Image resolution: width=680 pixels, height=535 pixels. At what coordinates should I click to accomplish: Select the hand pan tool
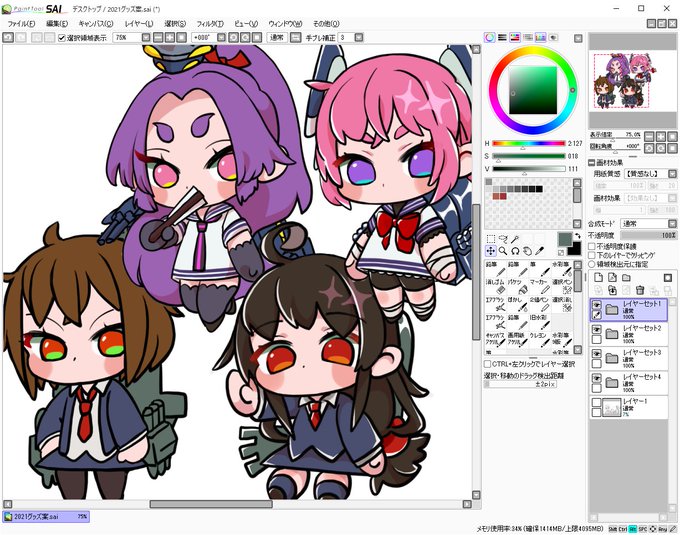[x=527, y=251]
